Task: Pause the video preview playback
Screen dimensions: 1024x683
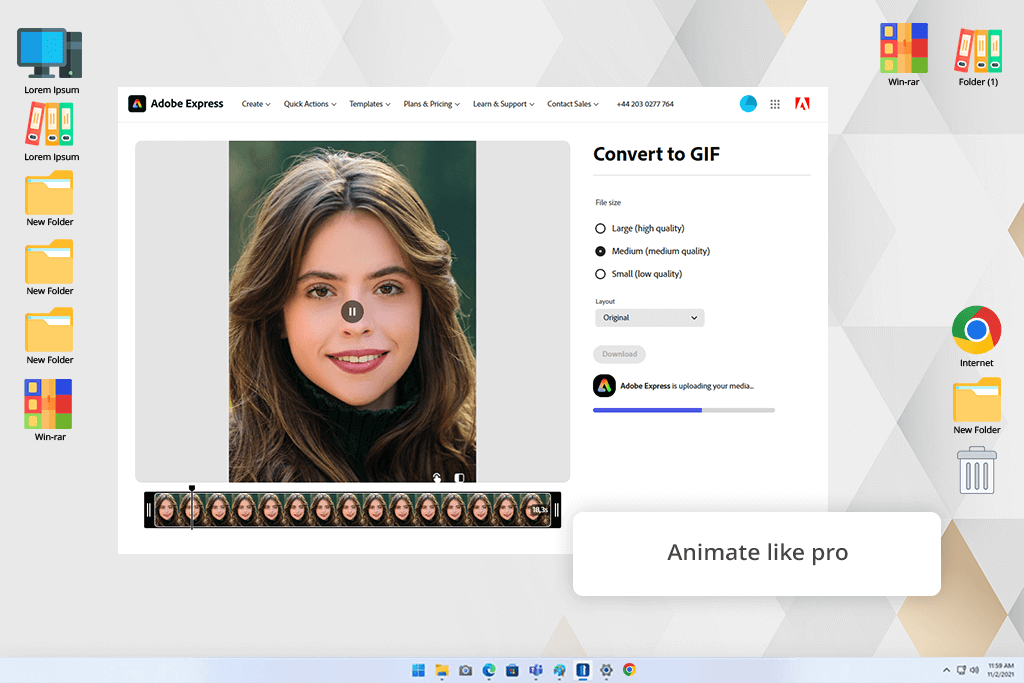Action: [352, 311]
